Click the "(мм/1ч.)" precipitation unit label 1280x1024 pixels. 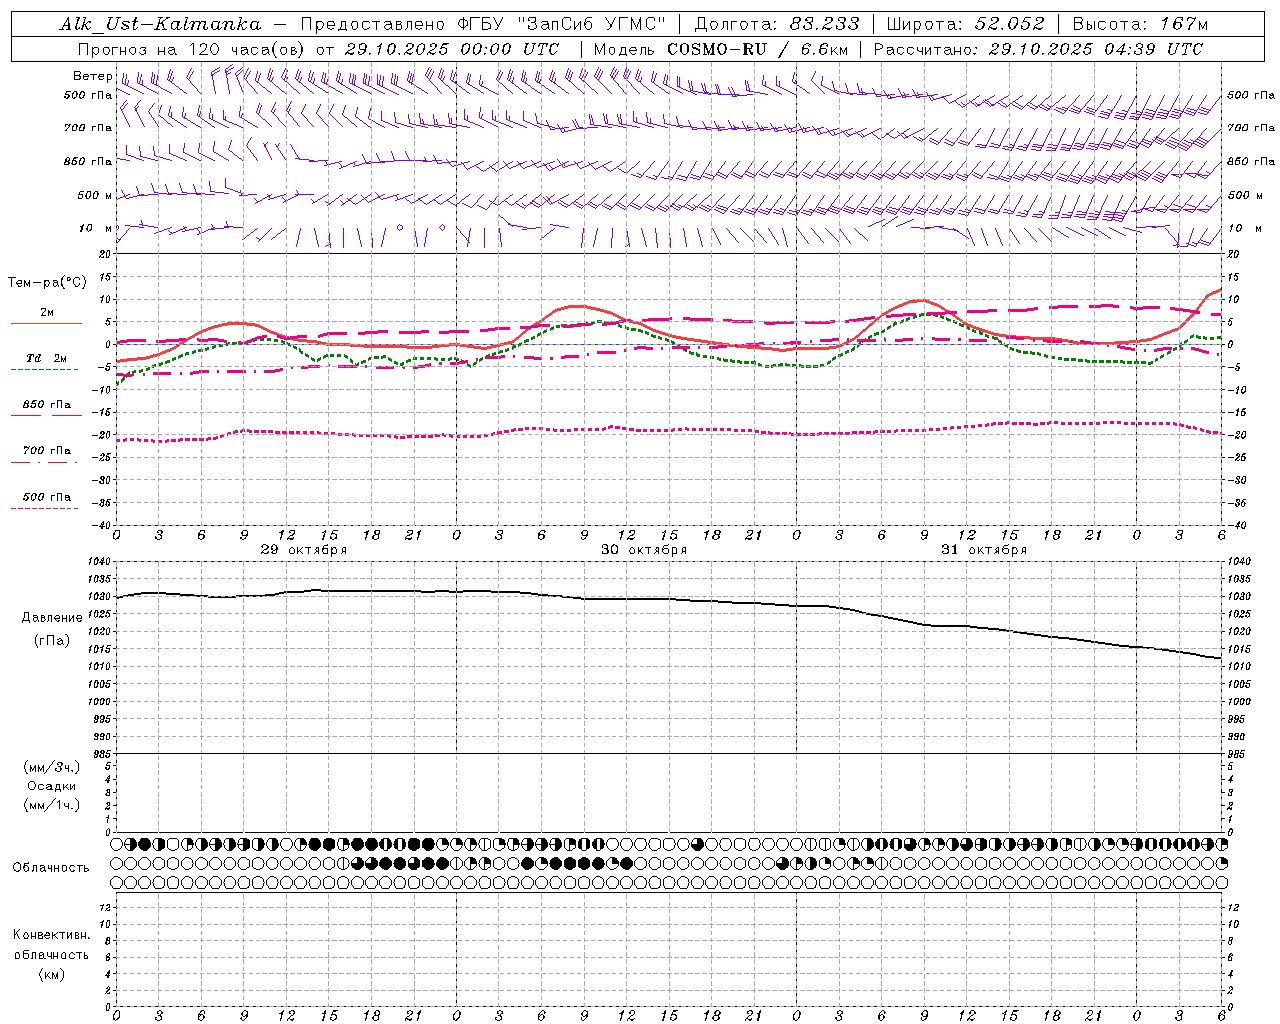pos(52,805)
